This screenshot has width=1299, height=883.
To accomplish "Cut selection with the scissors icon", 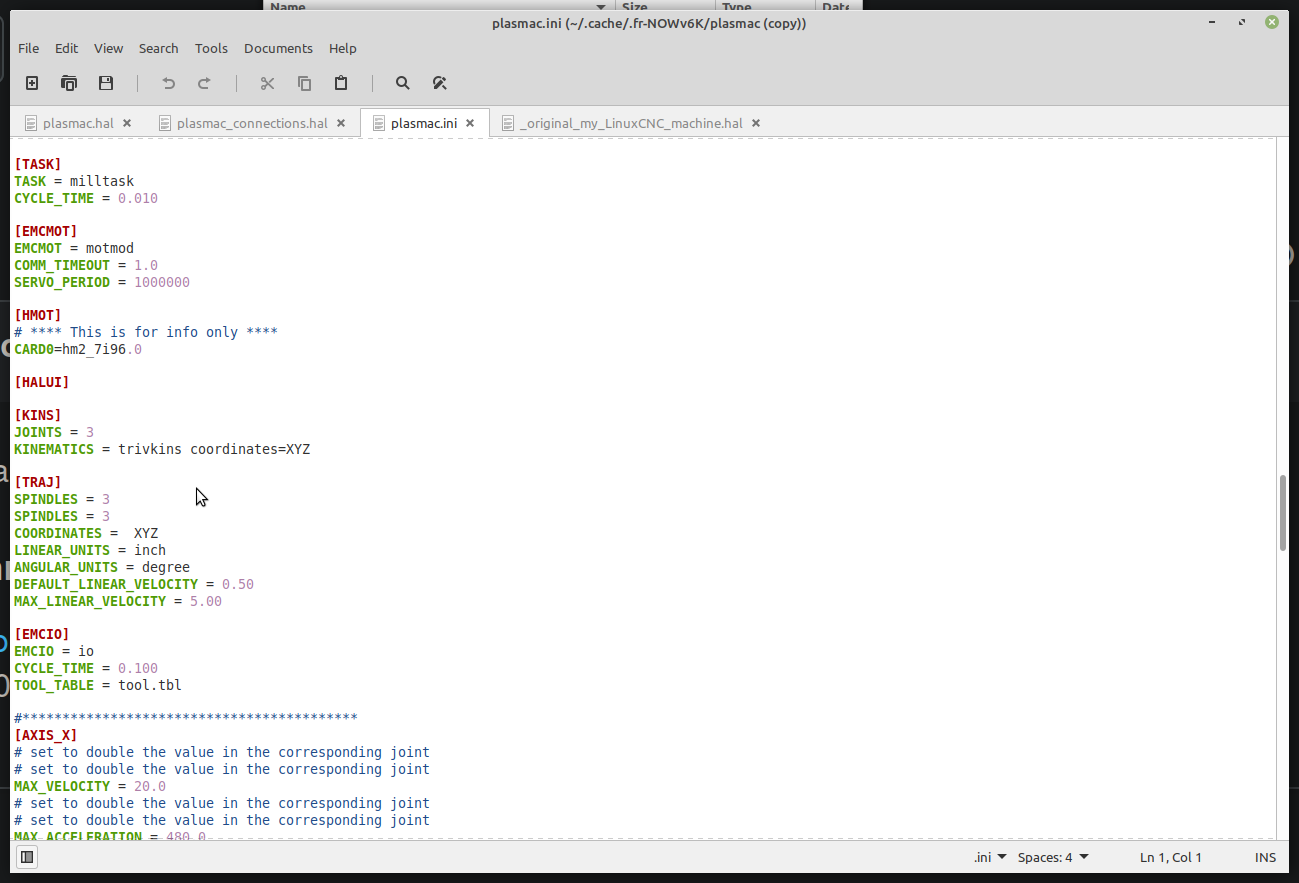I will pyautogui.click(x=267, y=83).
